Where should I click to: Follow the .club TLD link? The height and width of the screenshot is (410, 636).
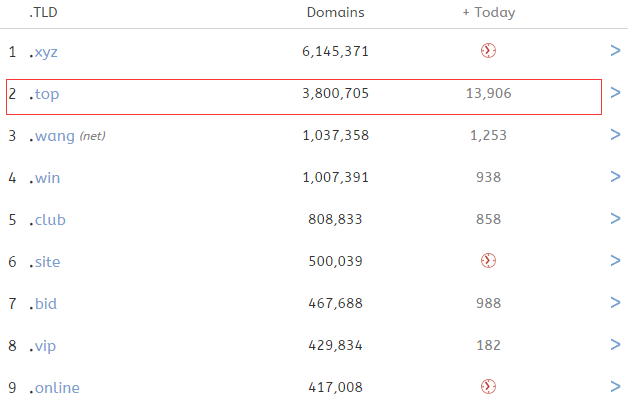(47, 219)
